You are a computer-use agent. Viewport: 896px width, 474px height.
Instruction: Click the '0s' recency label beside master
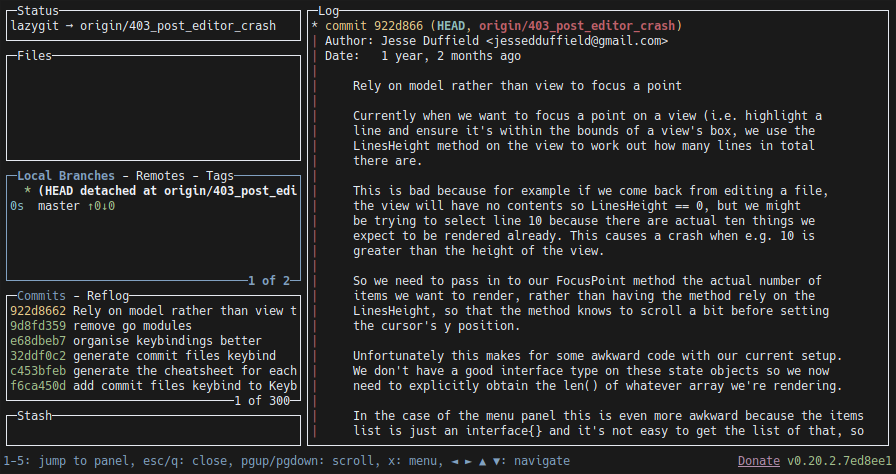tap(17, 206)
